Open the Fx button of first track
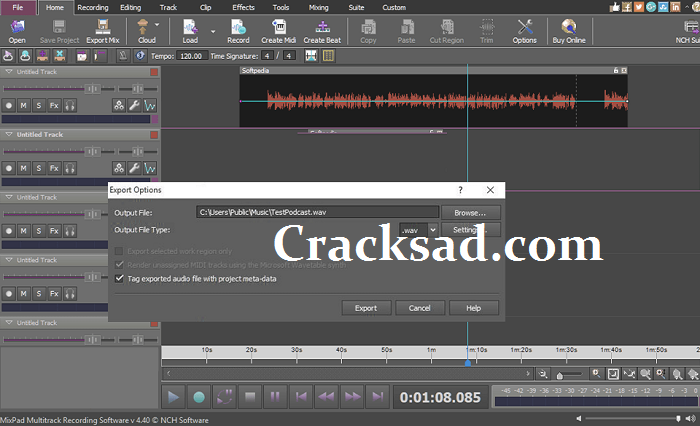 (x=54, y=105)
